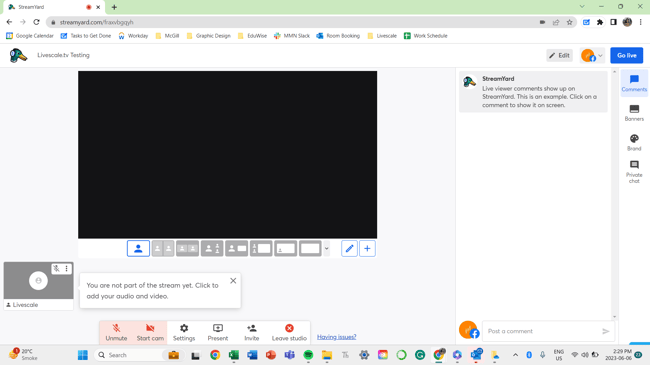Open the Work Schedule bookmark
Screen dimensions: 650x365
(426, 36)
